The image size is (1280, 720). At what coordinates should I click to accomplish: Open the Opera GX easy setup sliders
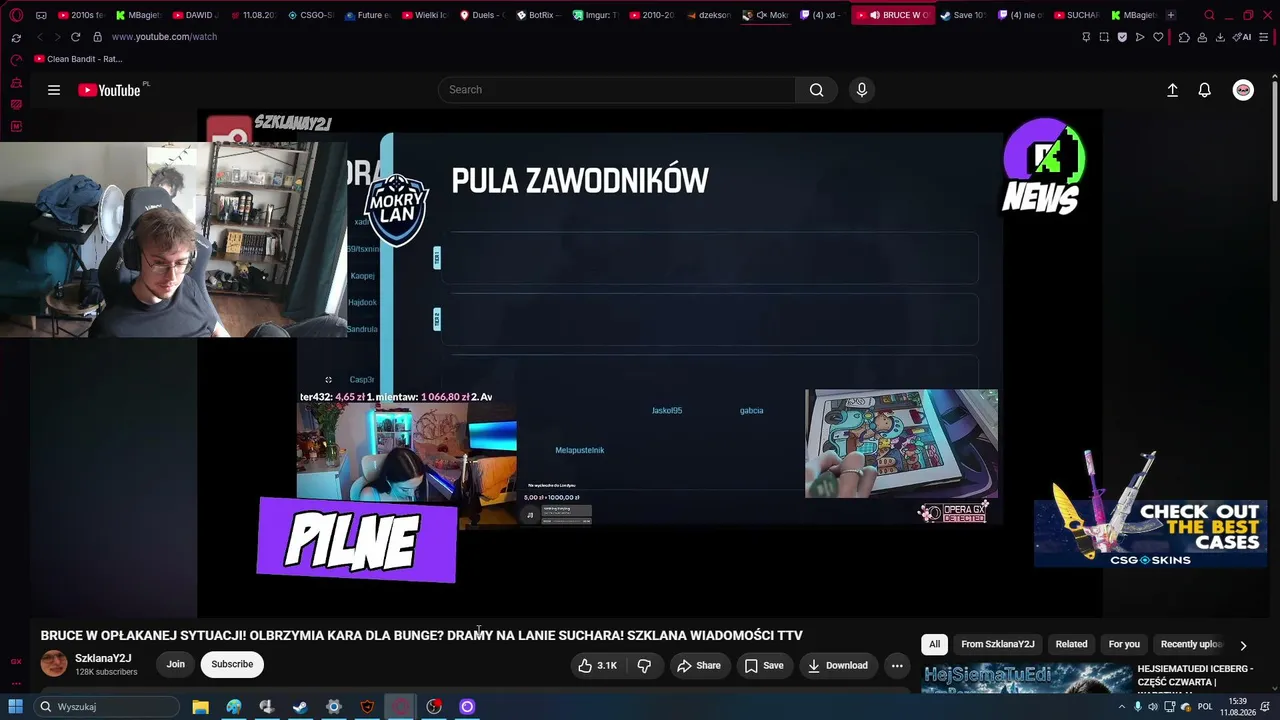(1266, 37)
